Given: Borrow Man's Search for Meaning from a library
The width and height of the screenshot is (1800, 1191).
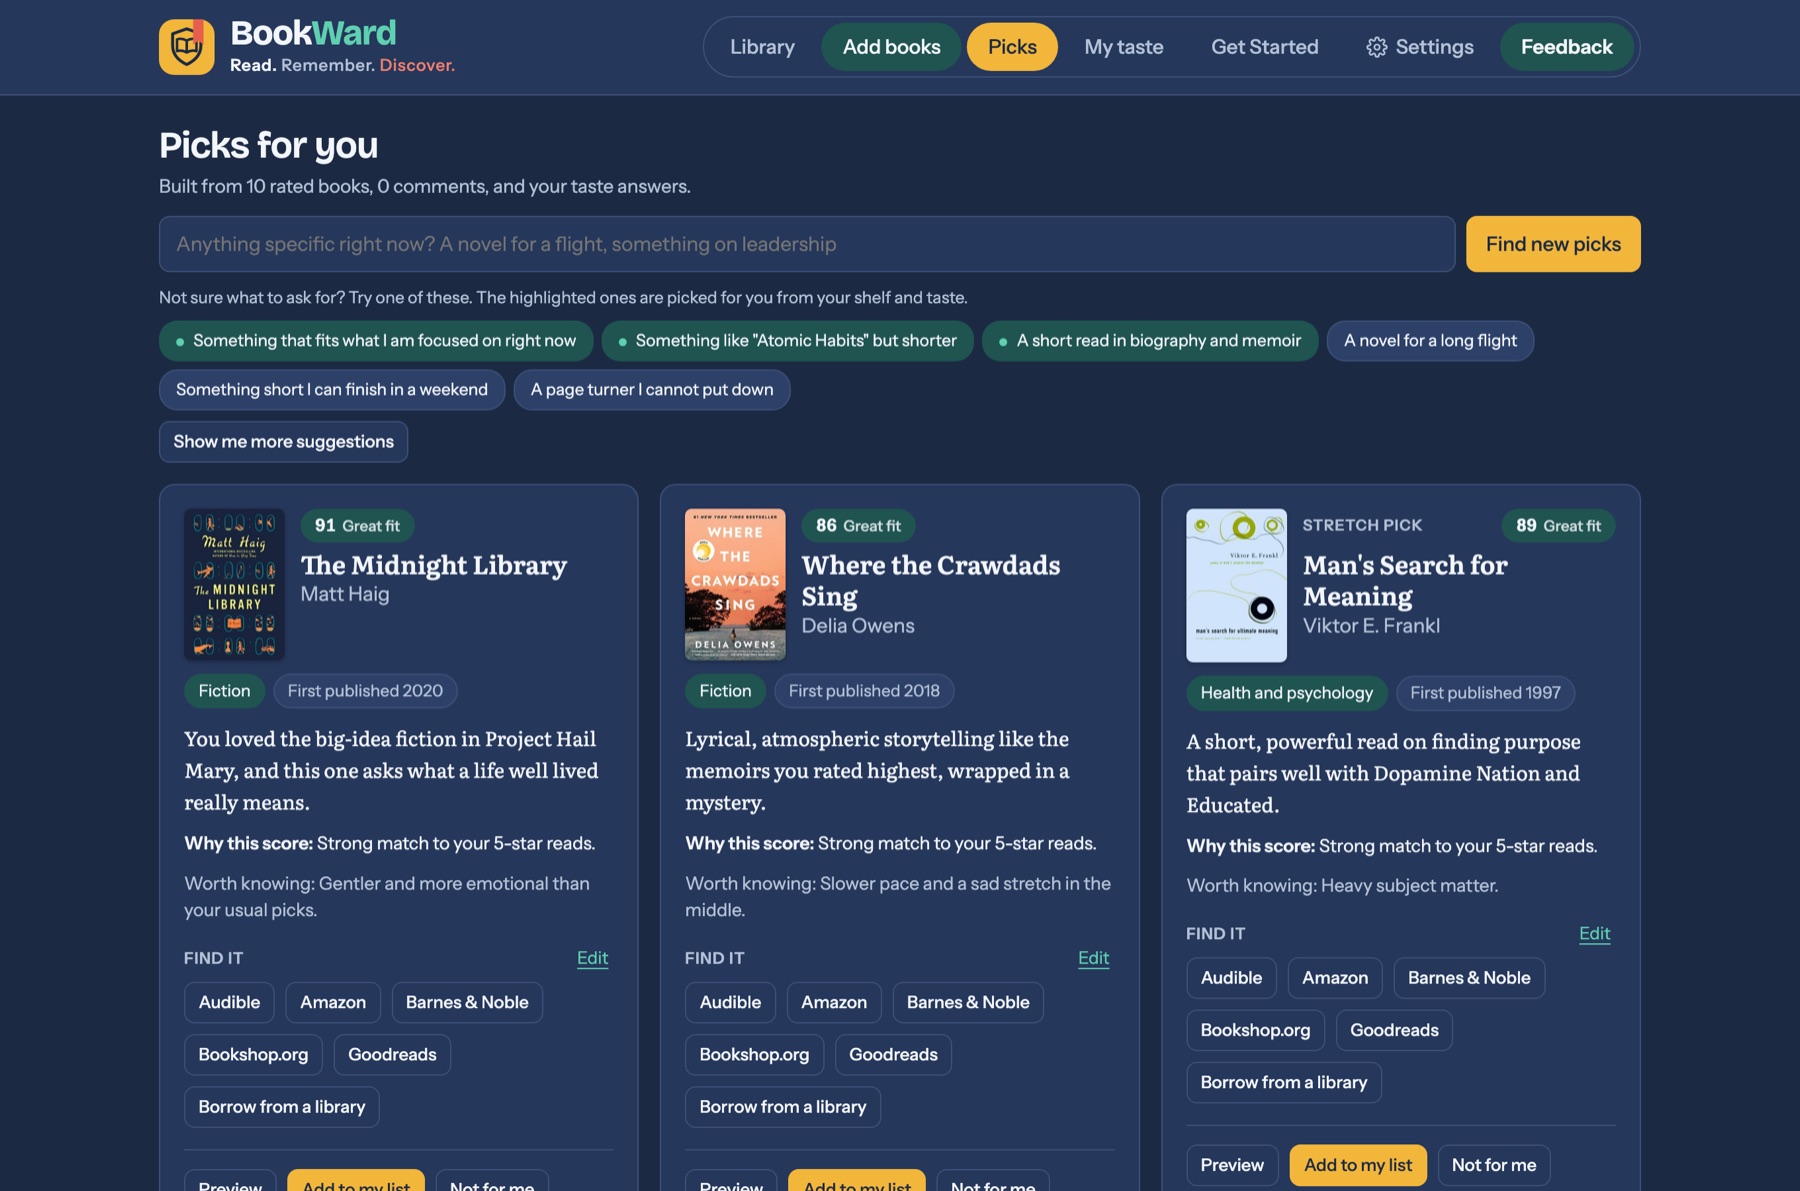Looking at the screenshot, I should (x=1284, y=1083).
